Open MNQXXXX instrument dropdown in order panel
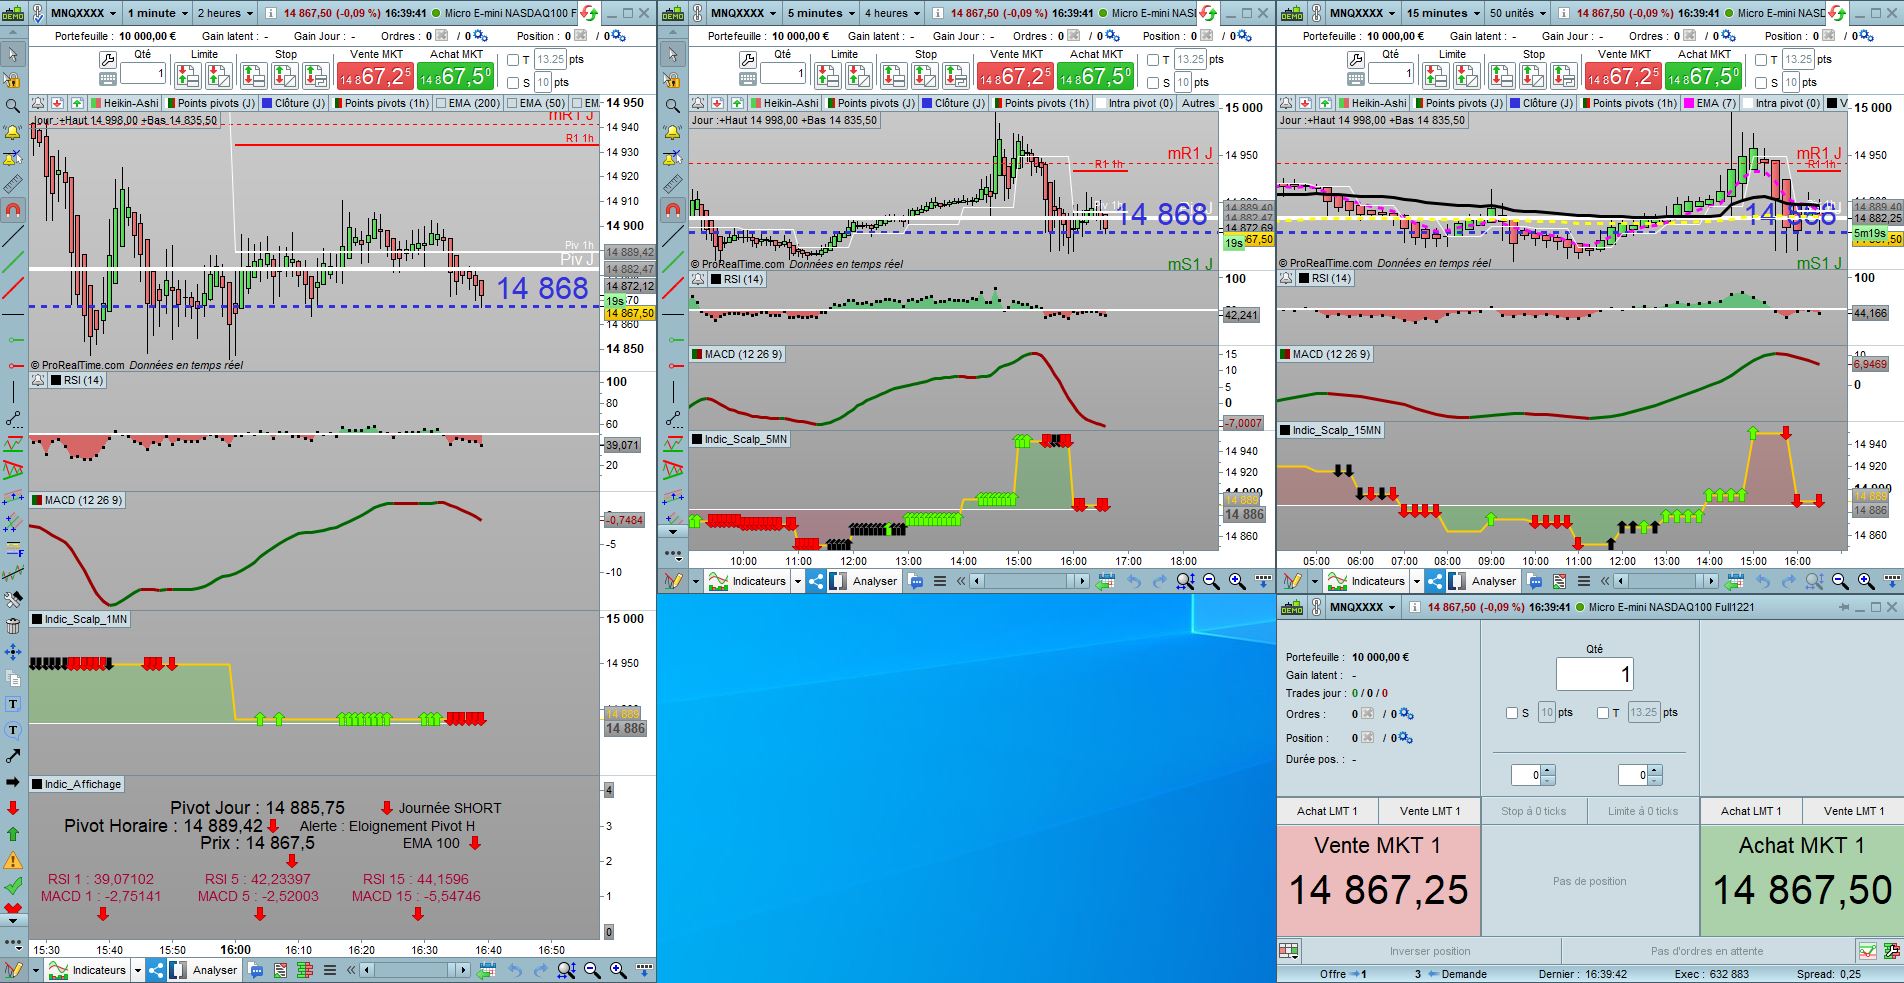The image size is (1904, 983). 1362,607
